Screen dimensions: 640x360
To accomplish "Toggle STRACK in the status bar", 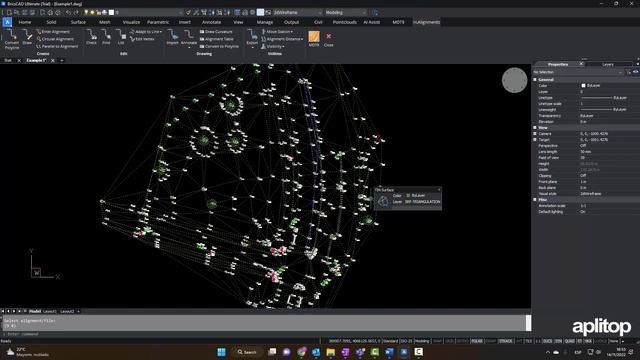I will (505, 341).
